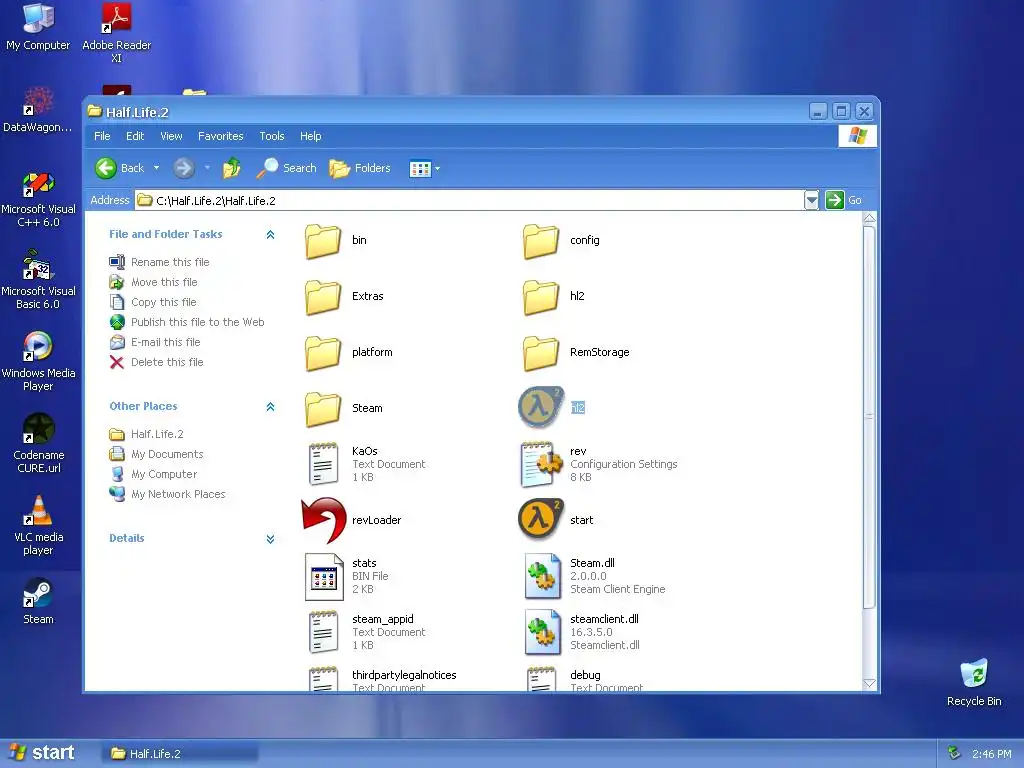
Task: Open the File menu
Action: pyautogui.click(x=102, y=136)
